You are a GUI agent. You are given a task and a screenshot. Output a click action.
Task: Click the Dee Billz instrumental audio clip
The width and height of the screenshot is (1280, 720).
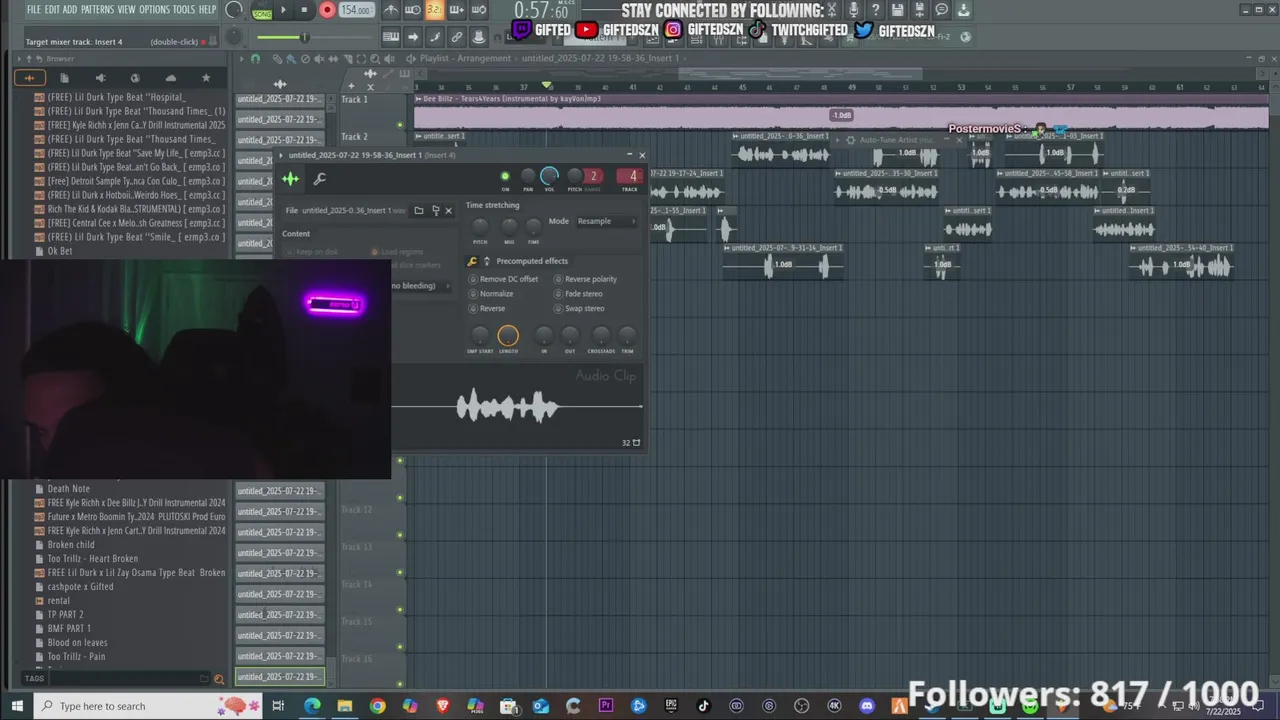[x=841, y=112]
